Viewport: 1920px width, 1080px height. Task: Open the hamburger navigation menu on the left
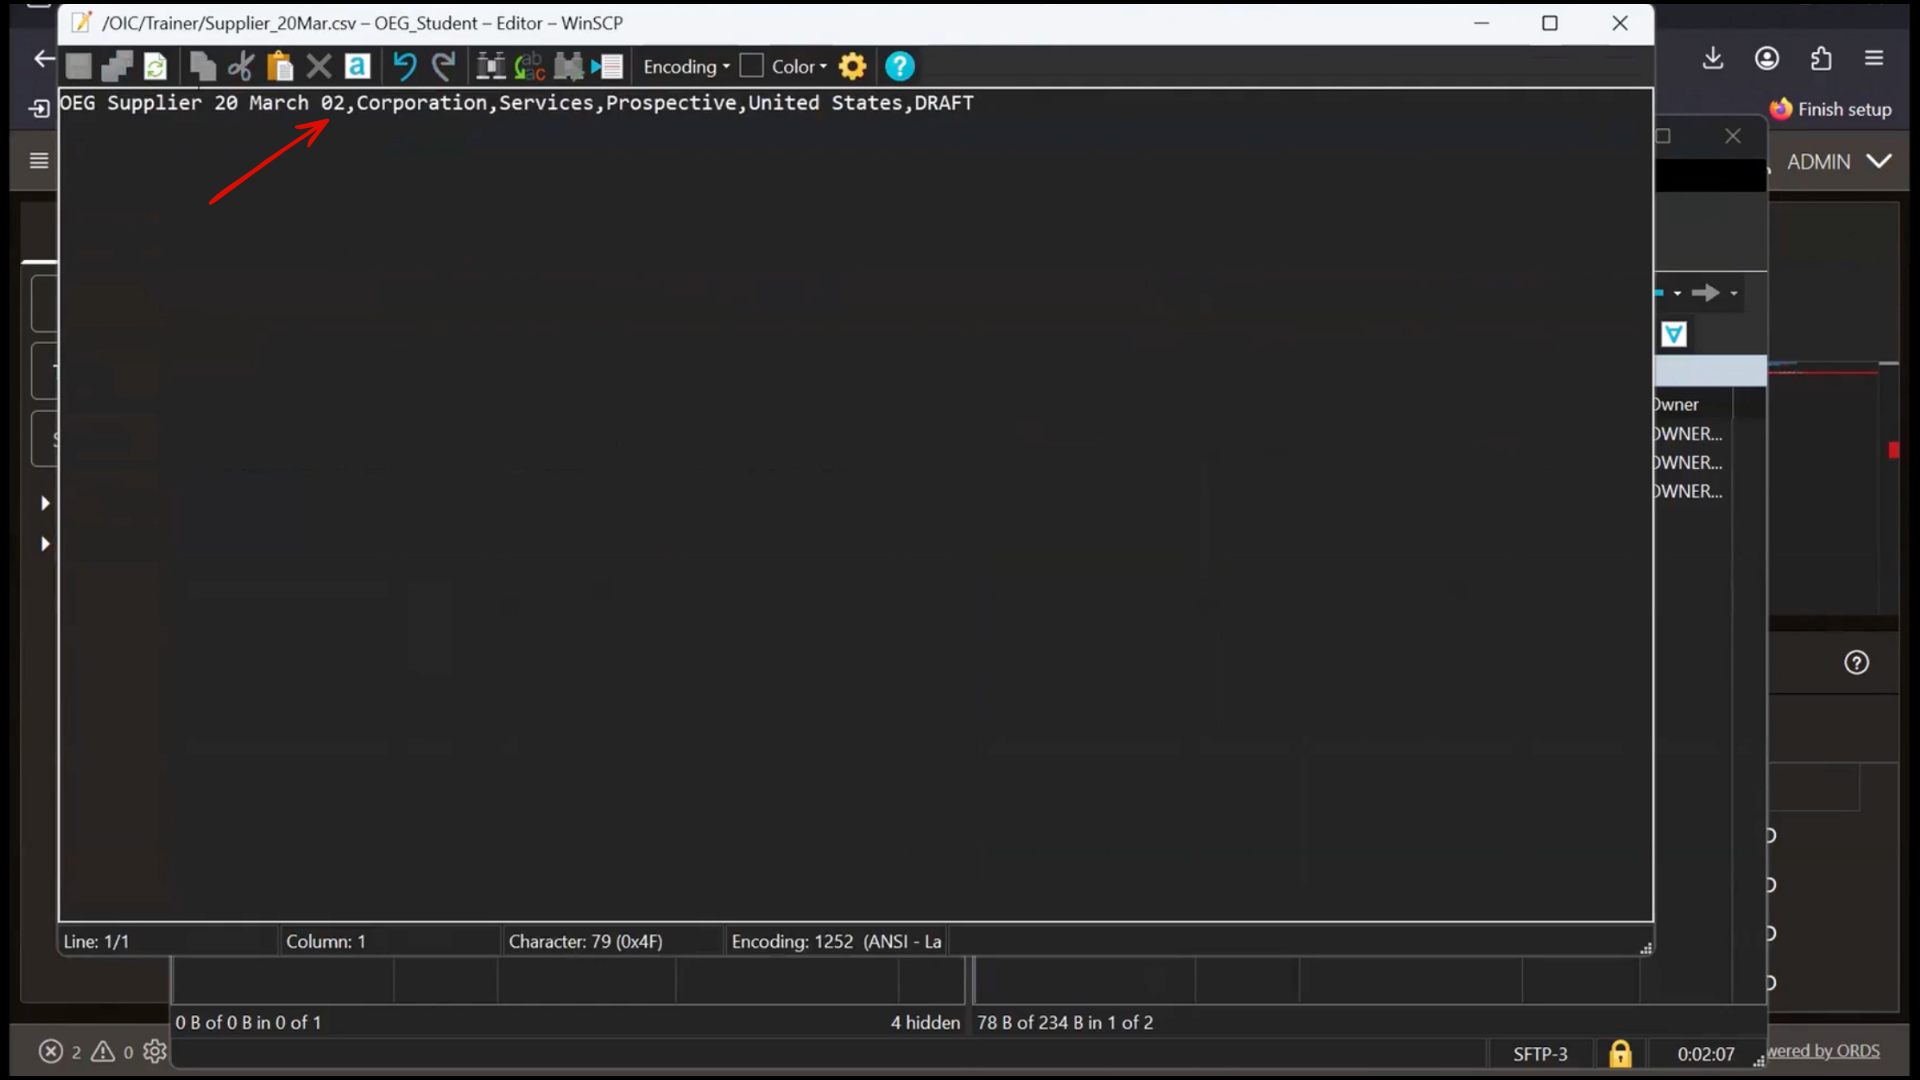click(39, 161)
